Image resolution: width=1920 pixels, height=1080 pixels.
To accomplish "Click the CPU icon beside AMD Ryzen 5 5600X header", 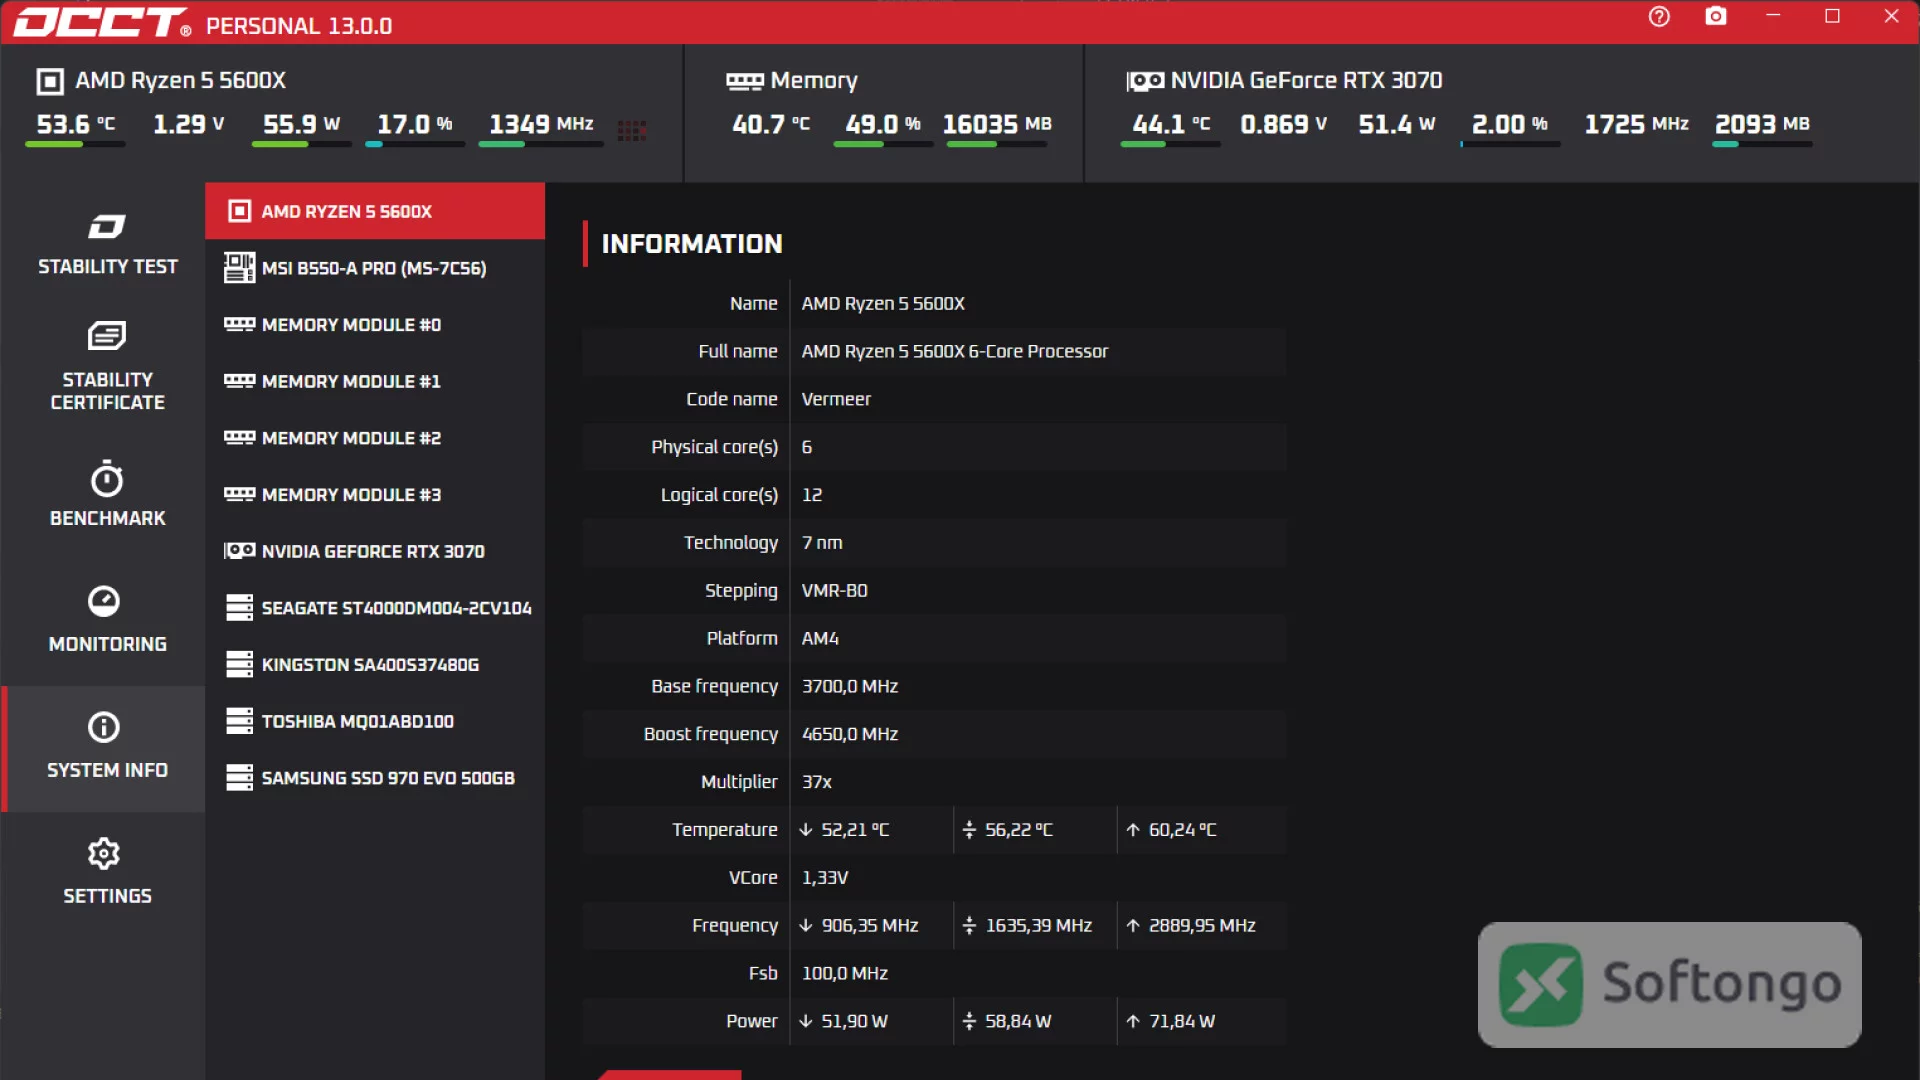I will point(50,81).
